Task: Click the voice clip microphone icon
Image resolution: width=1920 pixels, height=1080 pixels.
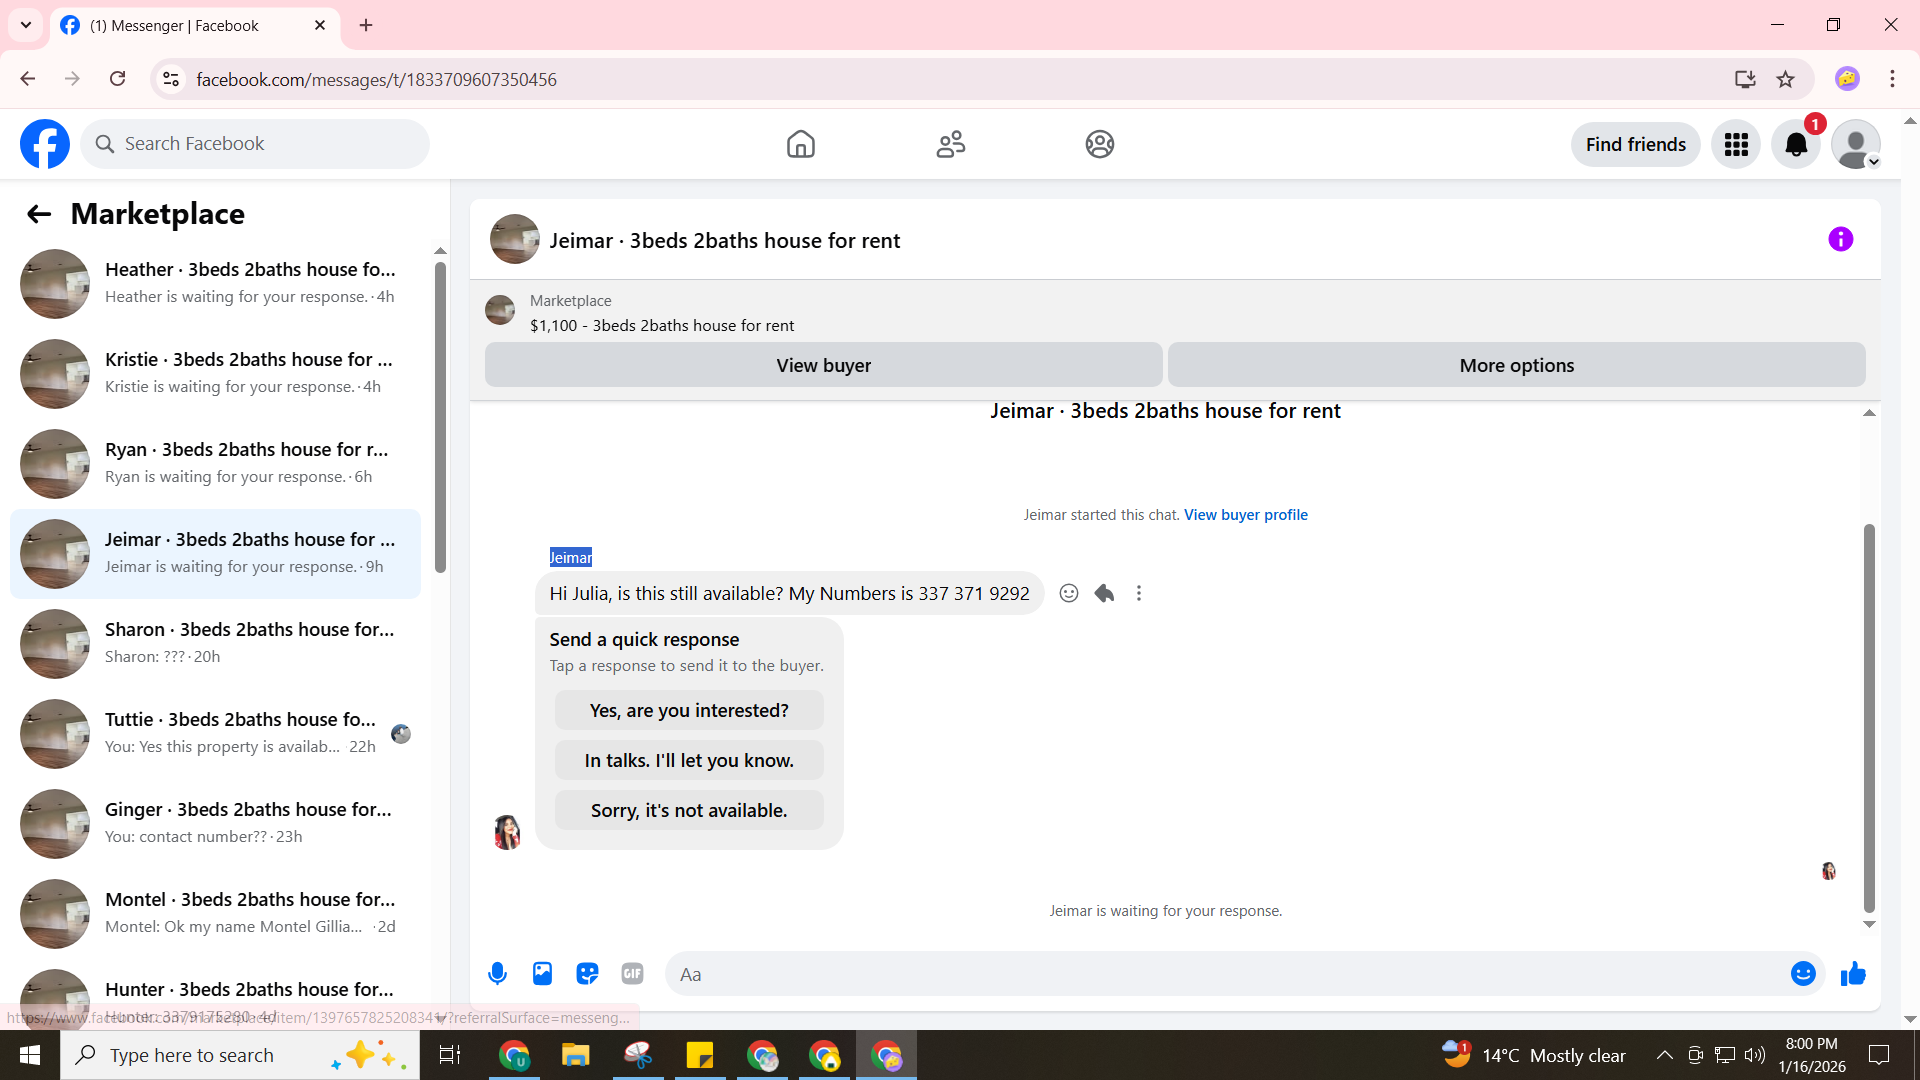Action: pyautogui.click(x=497, y=974)
